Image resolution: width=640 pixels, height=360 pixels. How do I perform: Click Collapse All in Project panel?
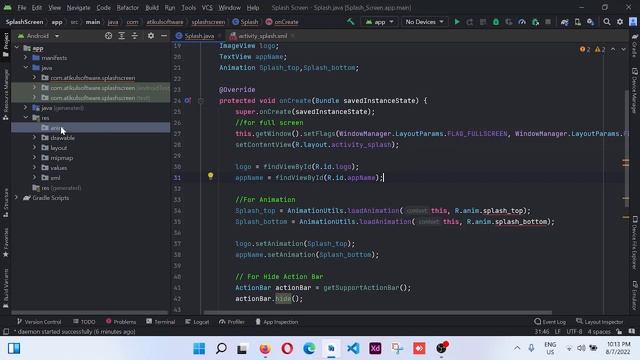tap(135, 36)
